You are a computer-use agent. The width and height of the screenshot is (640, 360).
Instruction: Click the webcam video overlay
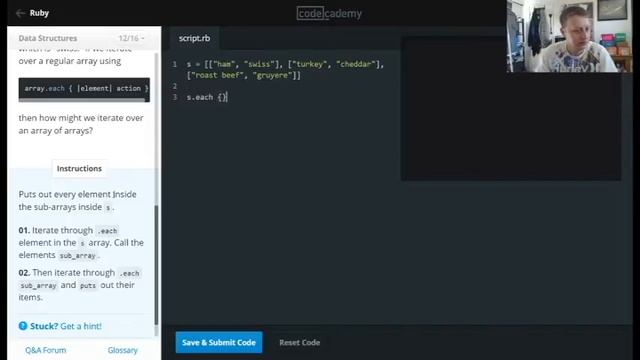point(569,36)
